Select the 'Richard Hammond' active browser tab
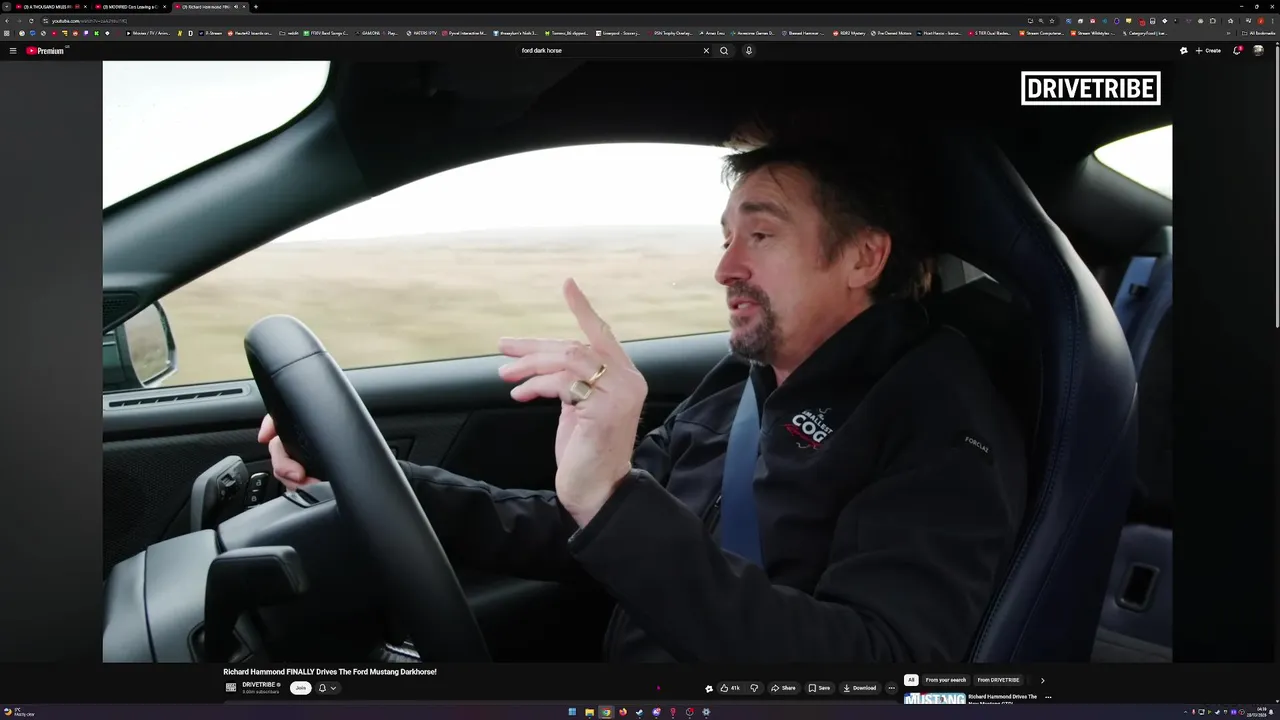The width and height of the screenshot is (1280, 720). [x=210, y=6]
